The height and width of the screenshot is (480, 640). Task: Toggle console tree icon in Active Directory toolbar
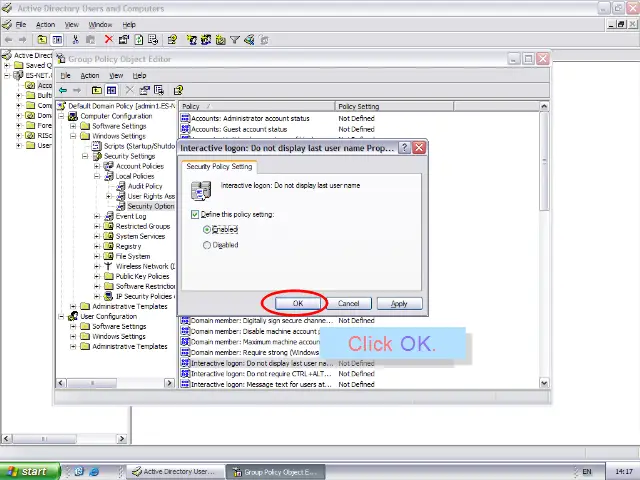57,40
